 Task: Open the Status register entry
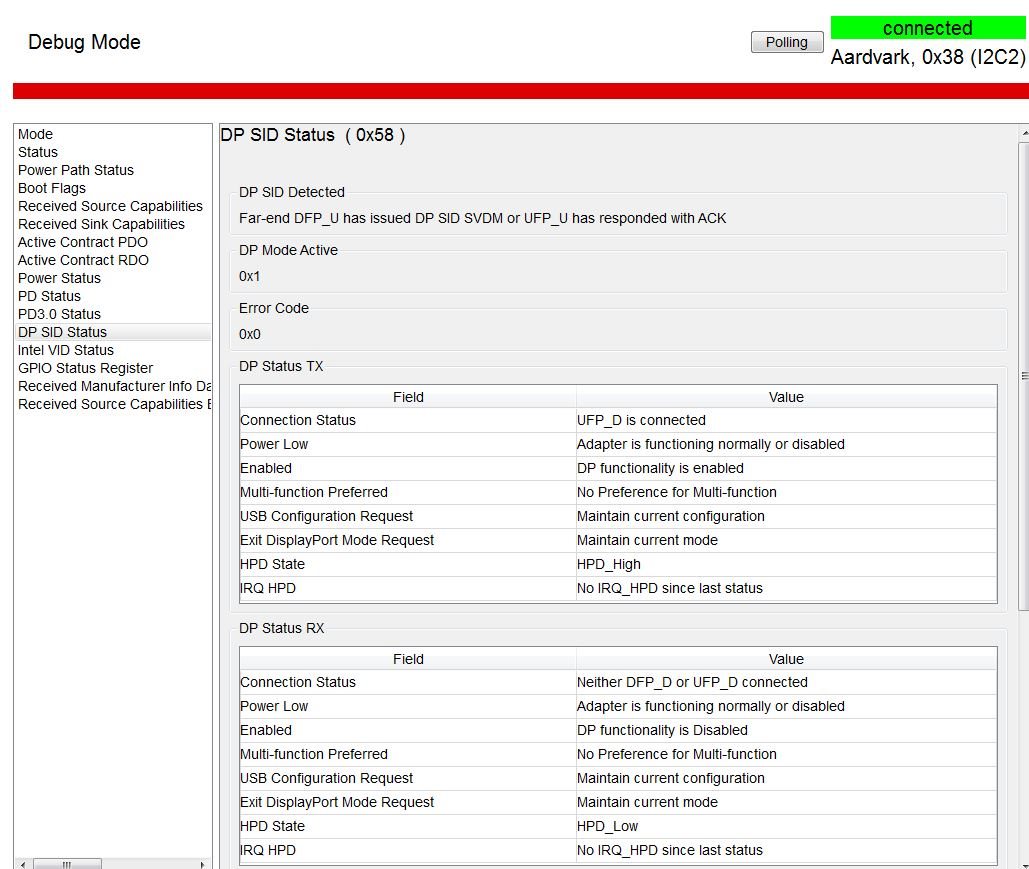pyautogui.click(x=37, y=152)
